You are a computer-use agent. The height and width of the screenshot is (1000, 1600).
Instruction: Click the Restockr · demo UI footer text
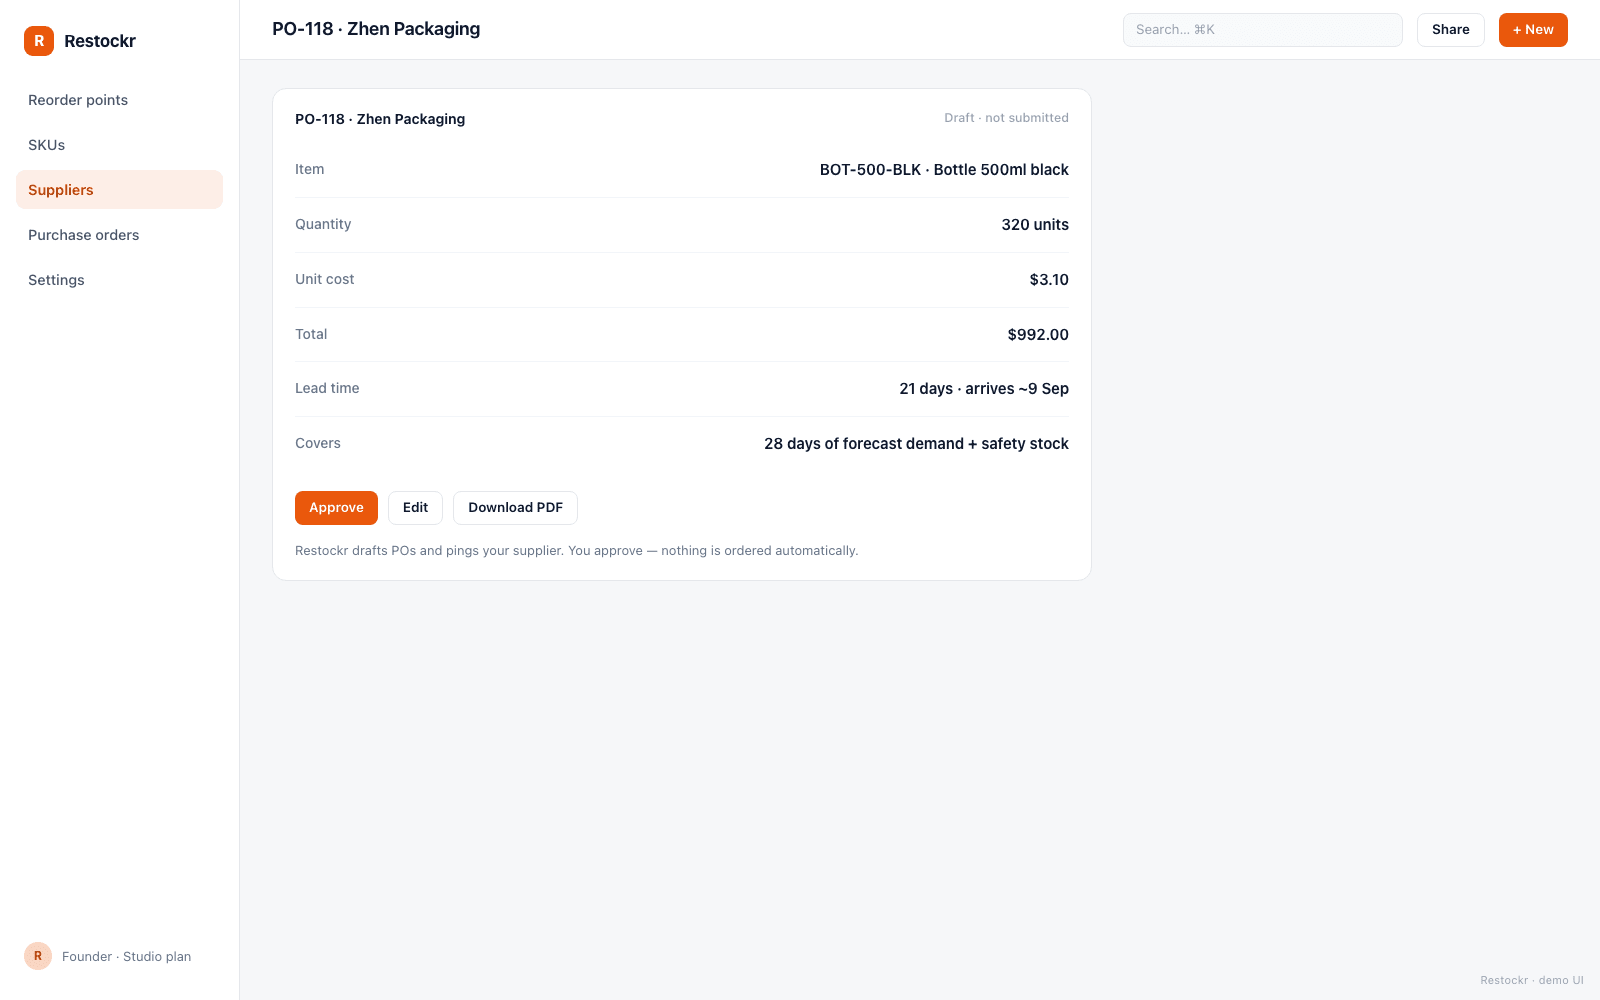[x=1532, y=980]
